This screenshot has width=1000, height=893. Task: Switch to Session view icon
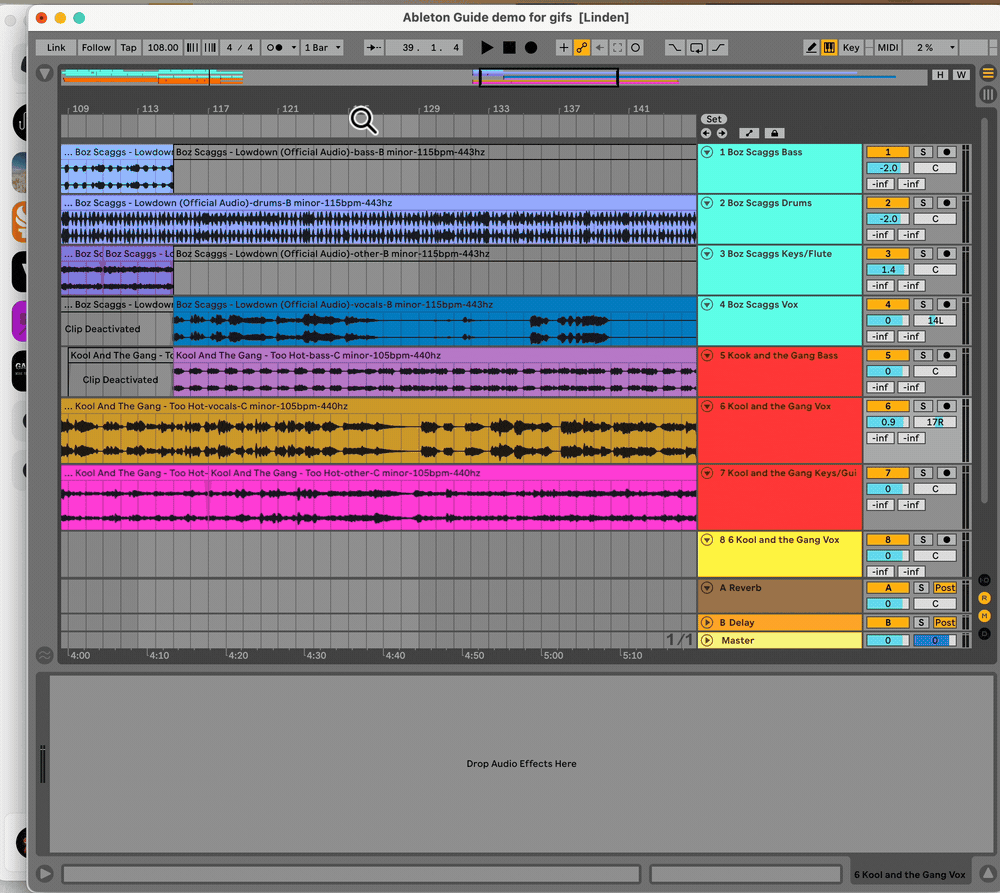coord(988,95)
